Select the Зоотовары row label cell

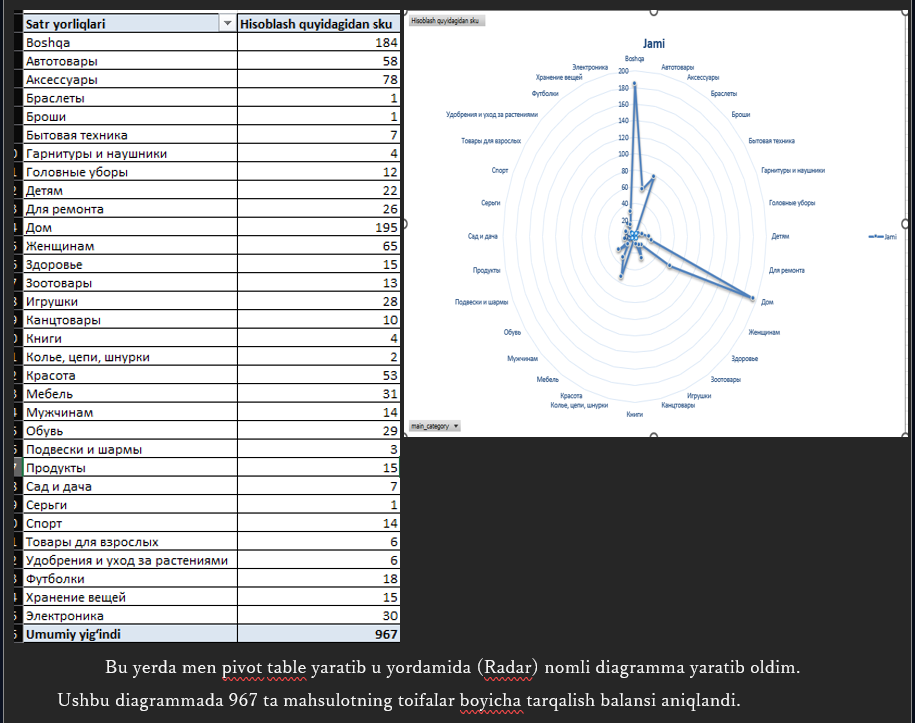130,282
